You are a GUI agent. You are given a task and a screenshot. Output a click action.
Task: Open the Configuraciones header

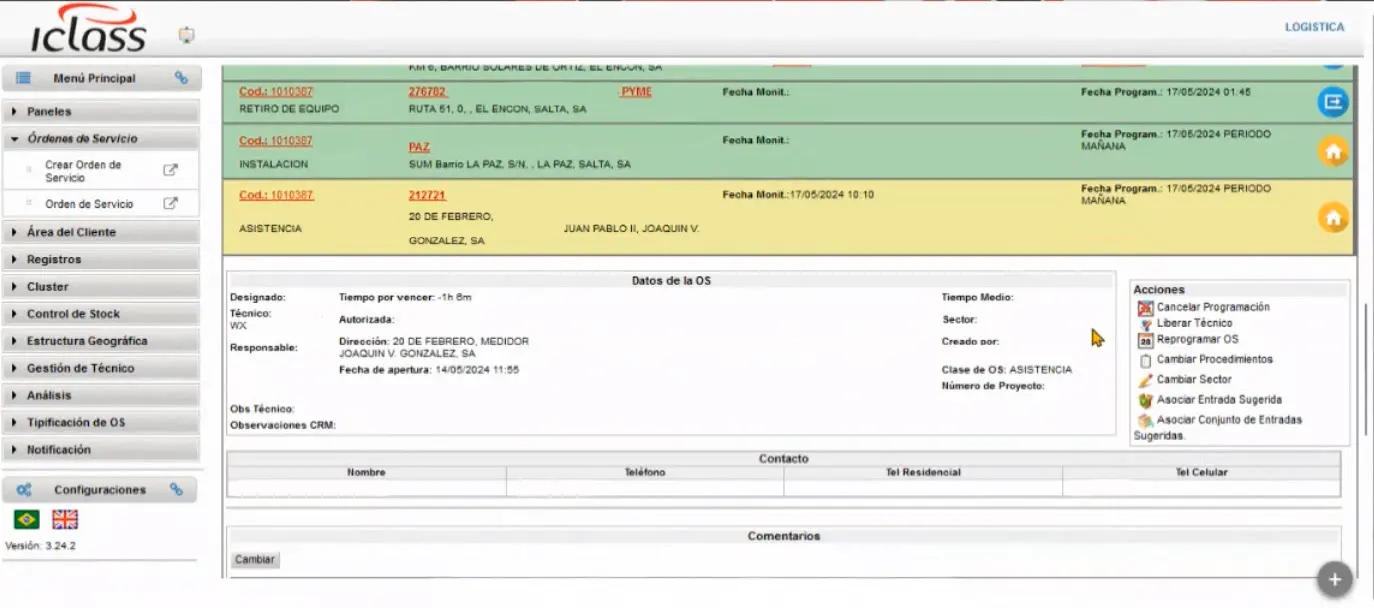99,490
